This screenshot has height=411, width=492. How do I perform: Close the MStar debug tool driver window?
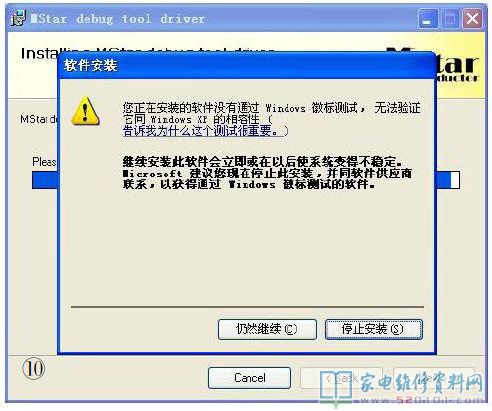[x=472, y=18]
